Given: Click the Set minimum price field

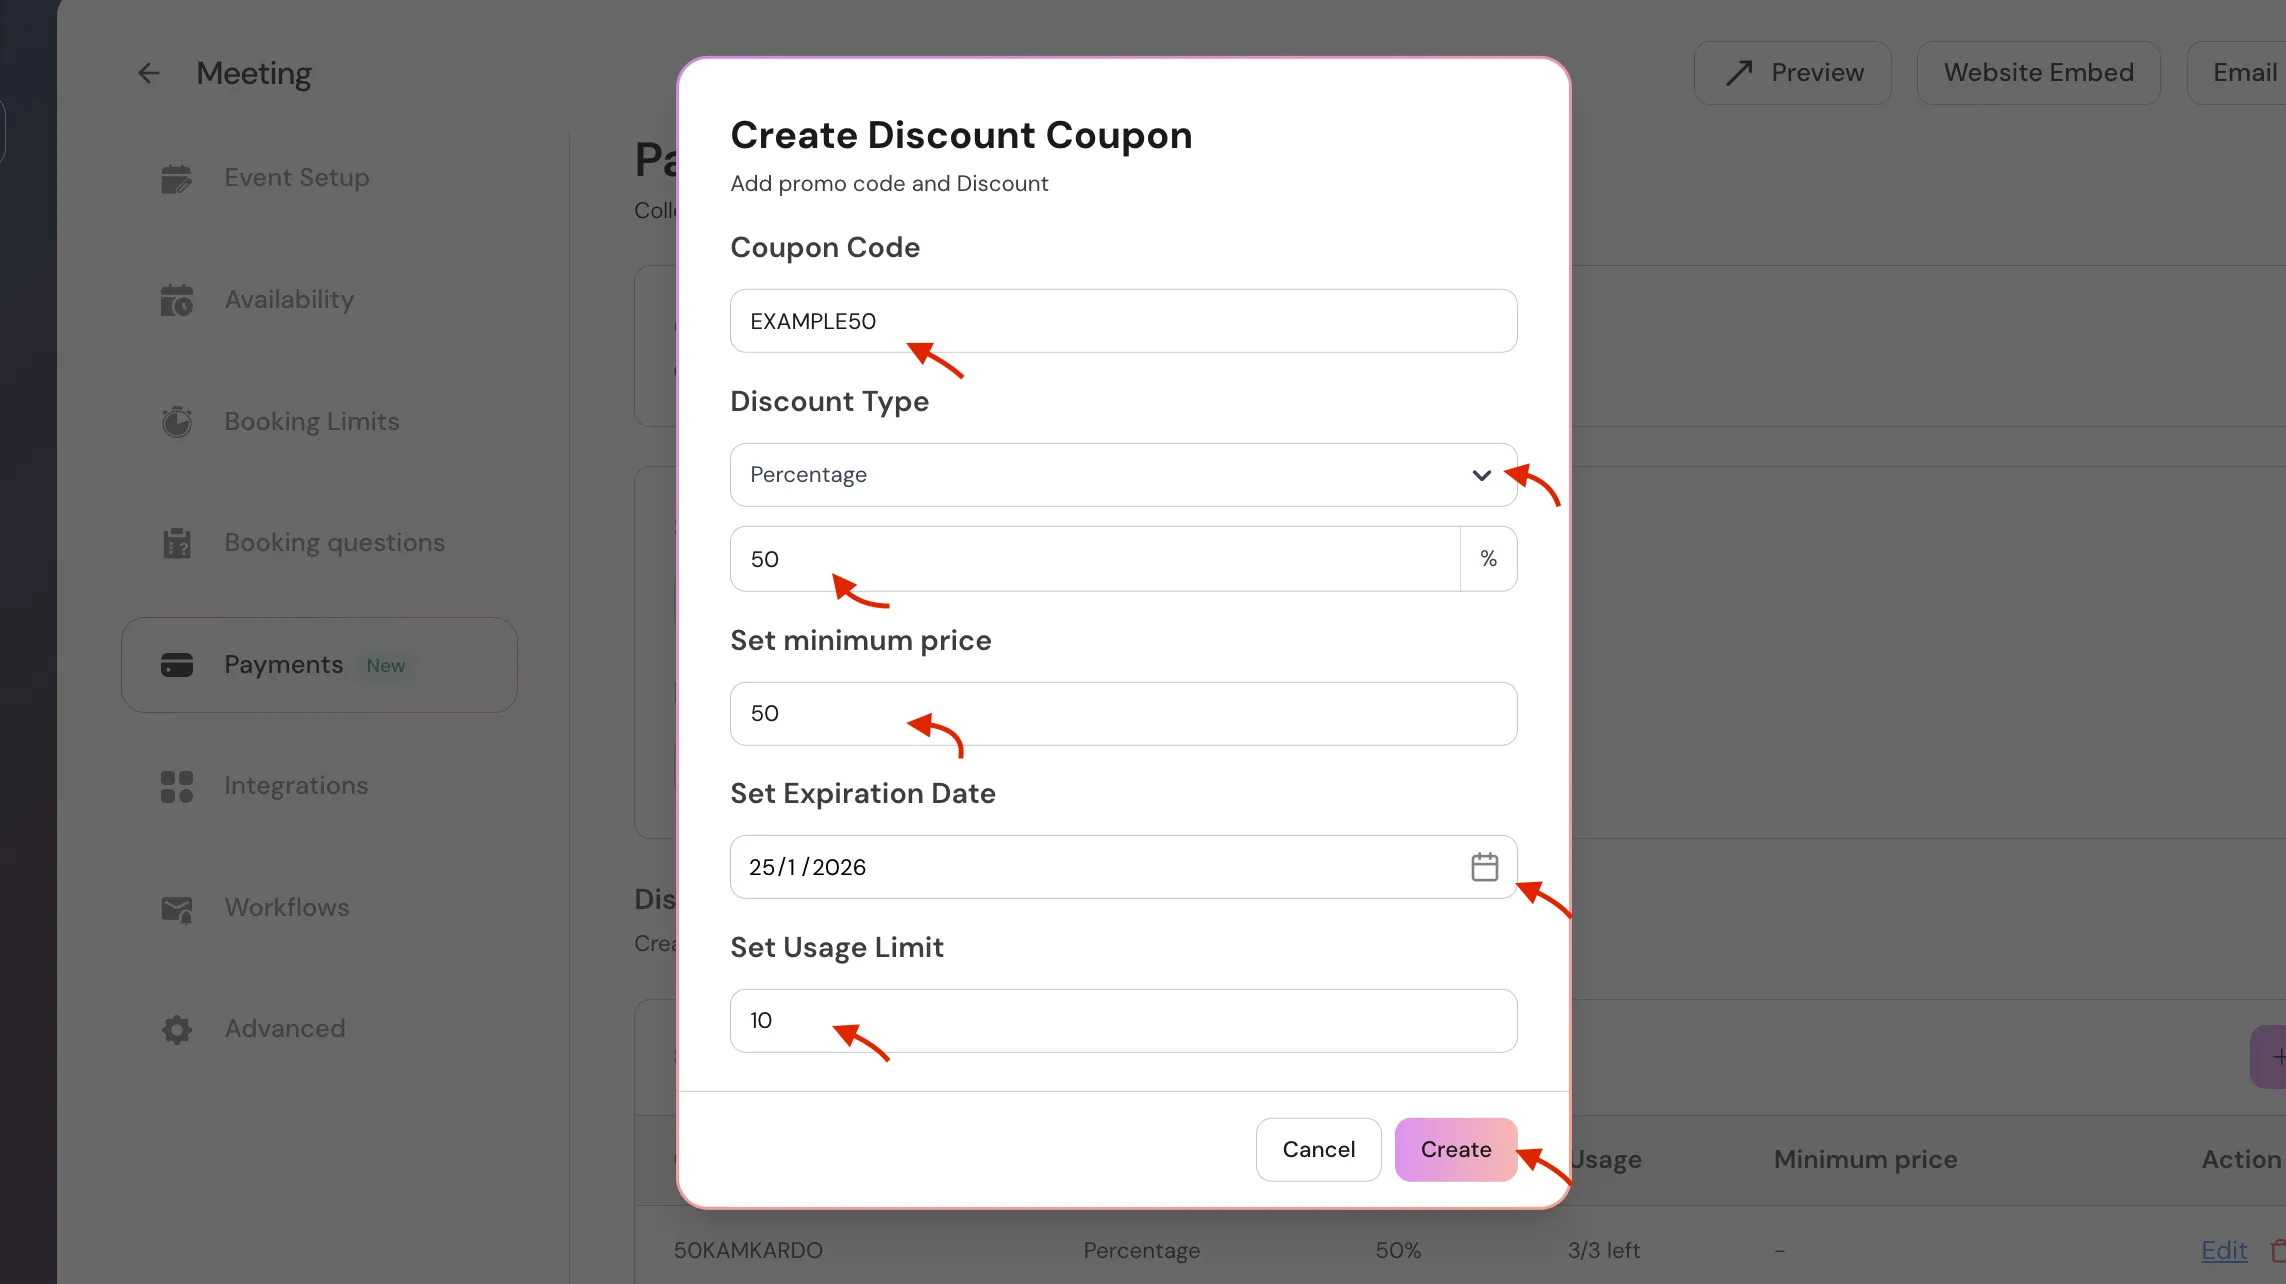Looking at the screenshot, I should [1122, 713].
